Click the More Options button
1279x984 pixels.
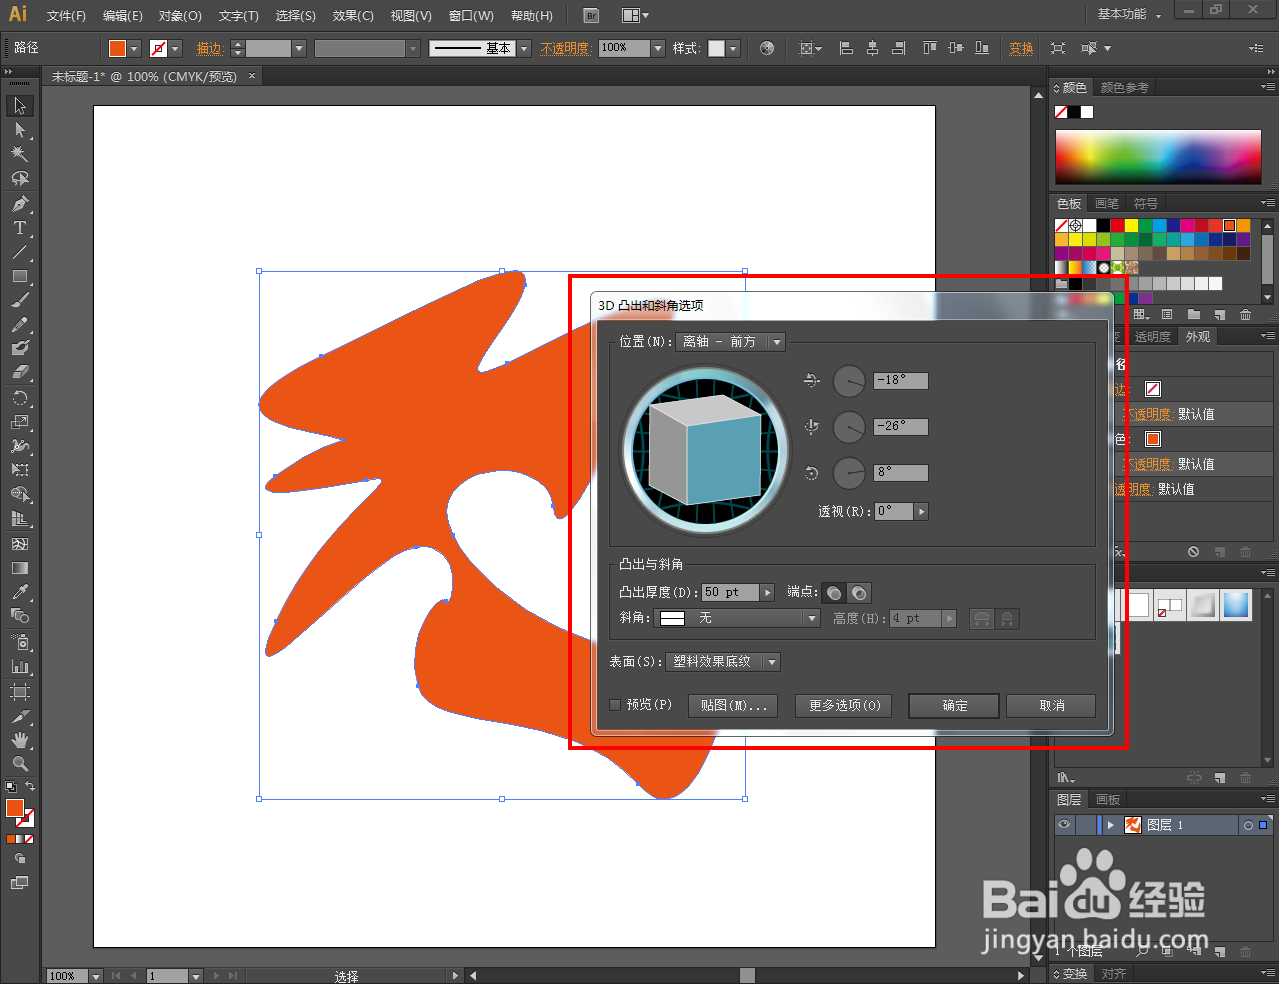[x=844, y=706]
